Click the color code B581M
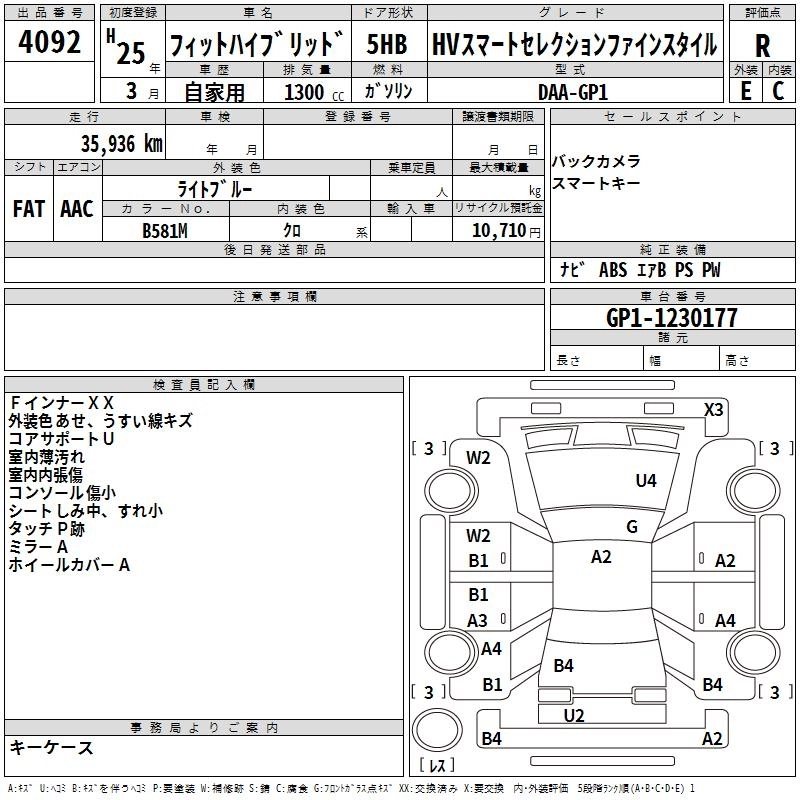 [x=165, y=231]
